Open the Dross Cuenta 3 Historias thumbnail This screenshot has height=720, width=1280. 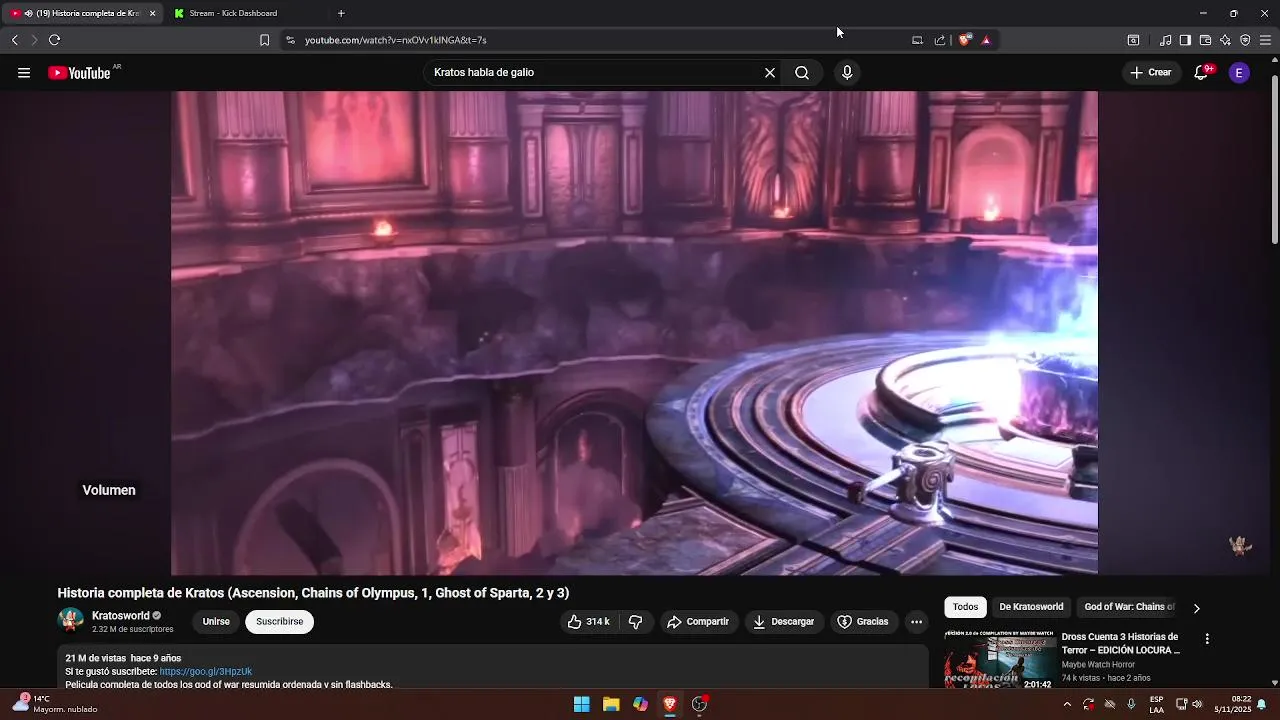[1000, 660]
